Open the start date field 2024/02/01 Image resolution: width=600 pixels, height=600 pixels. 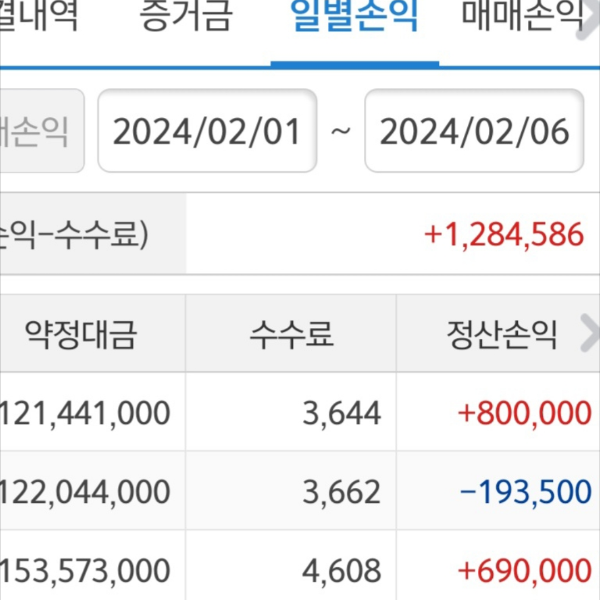tap(207, 131)
